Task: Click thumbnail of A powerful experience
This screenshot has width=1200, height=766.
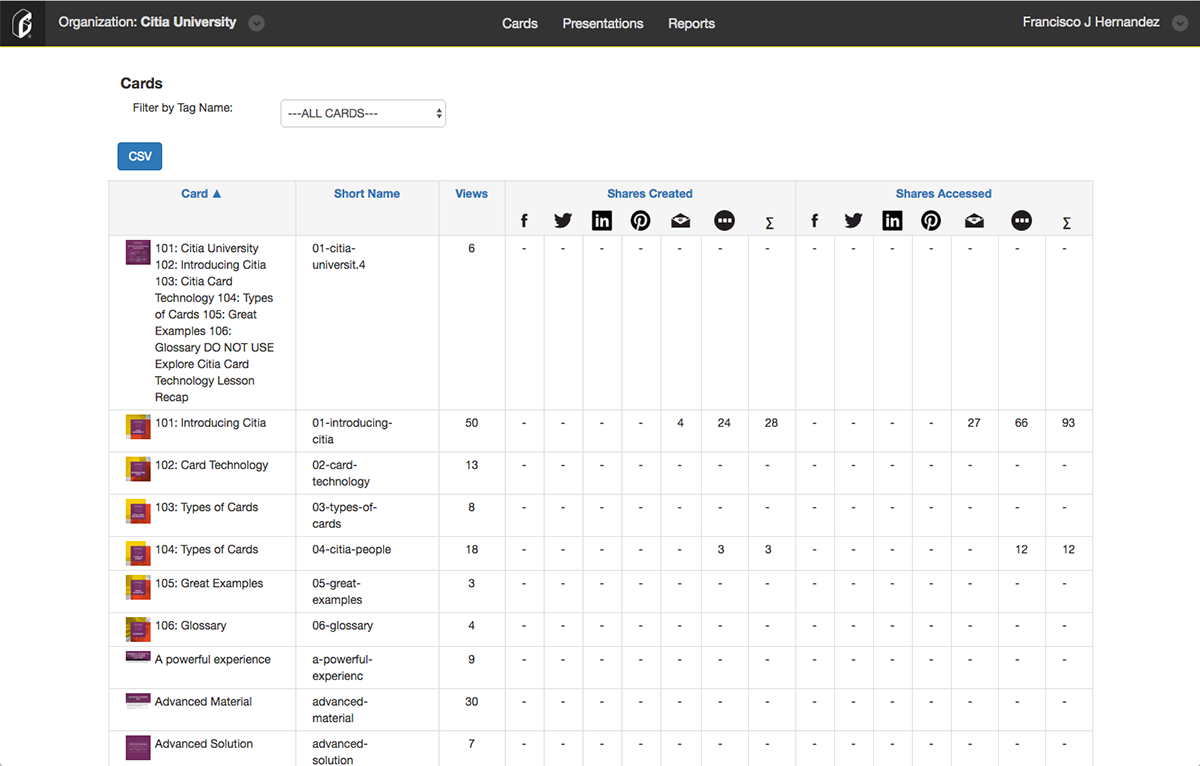Action: tap(138, 656)
